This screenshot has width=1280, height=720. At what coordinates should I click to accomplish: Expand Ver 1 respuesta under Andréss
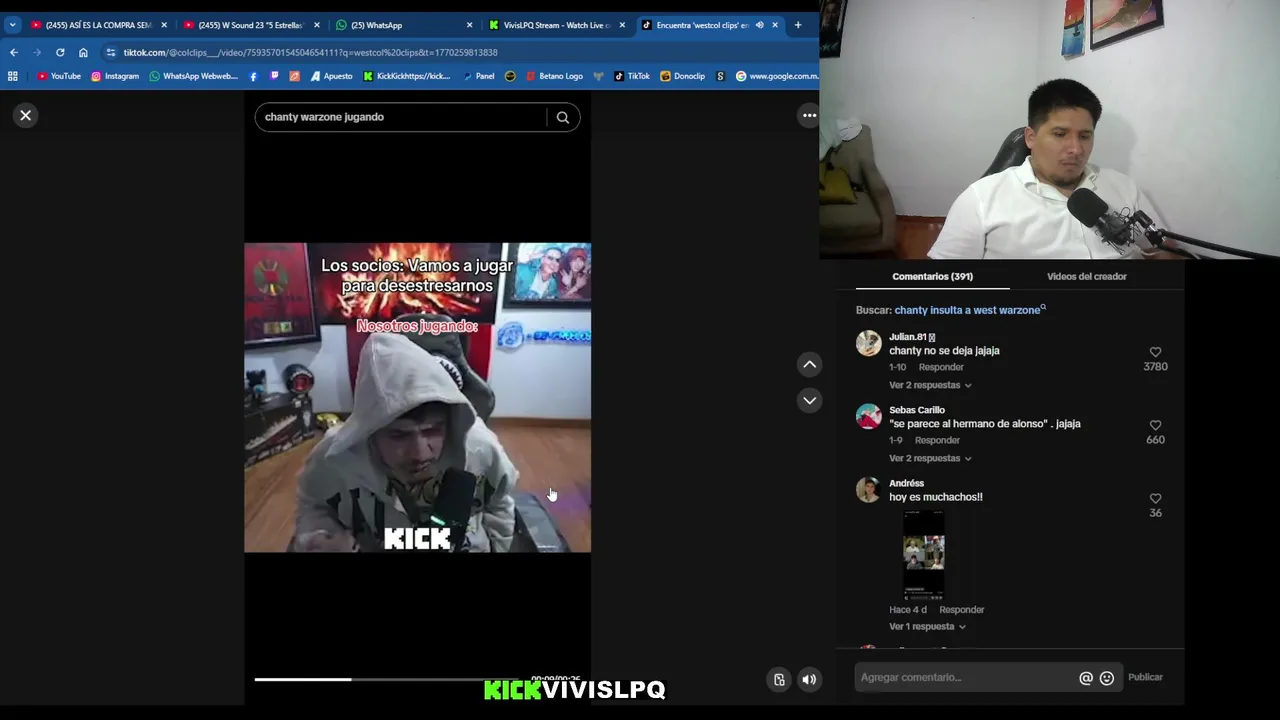927,627
